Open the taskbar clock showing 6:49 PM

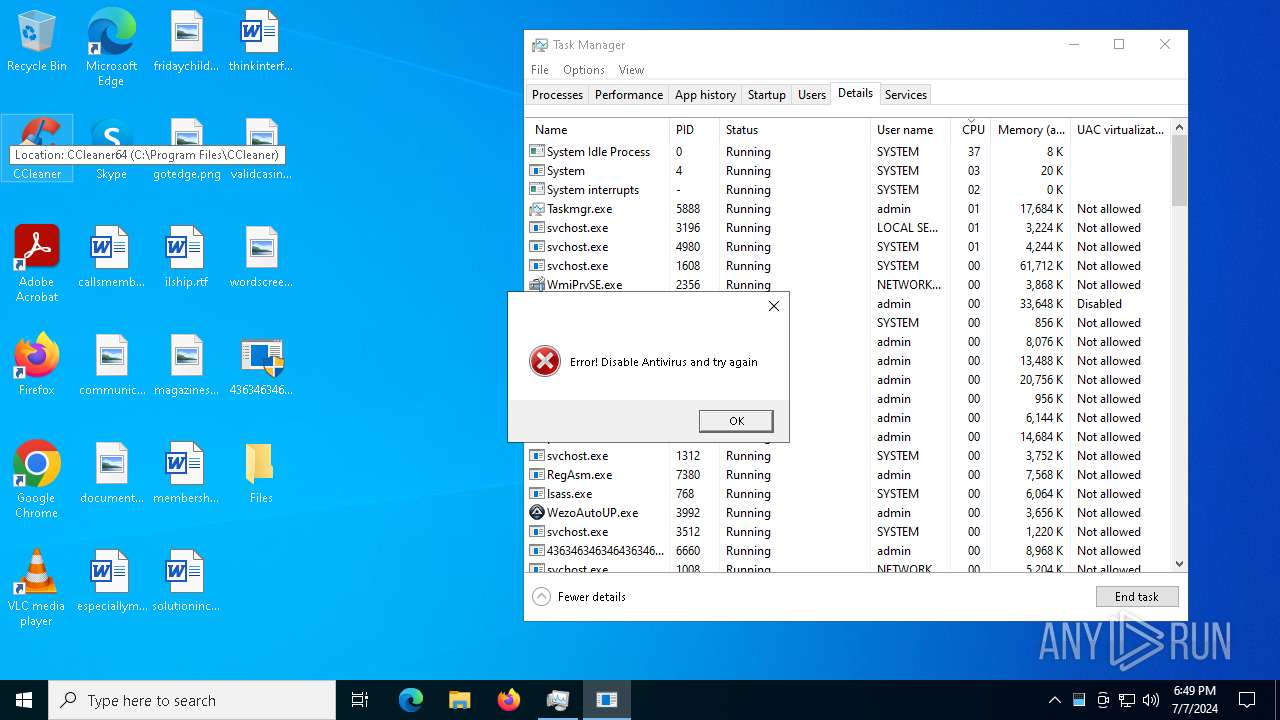click(1195, 700)
